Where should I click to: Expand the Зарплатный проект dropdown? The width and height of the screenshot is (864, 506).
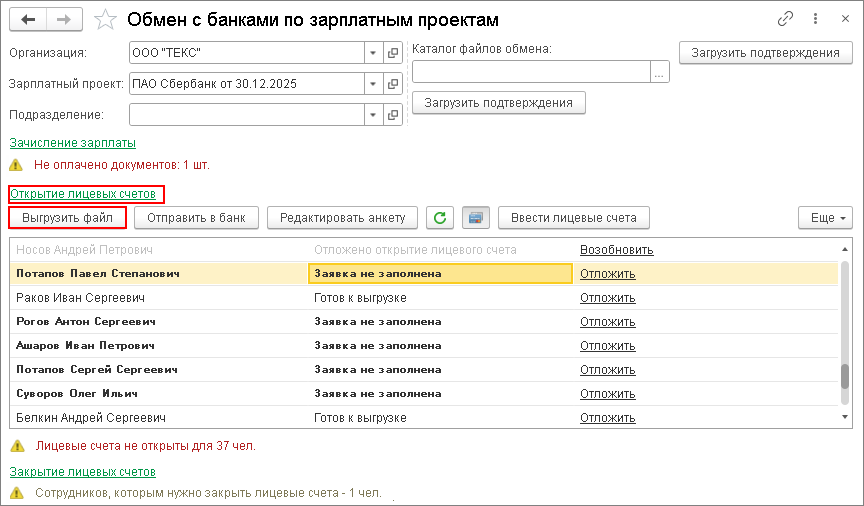(x=372, y=84)
